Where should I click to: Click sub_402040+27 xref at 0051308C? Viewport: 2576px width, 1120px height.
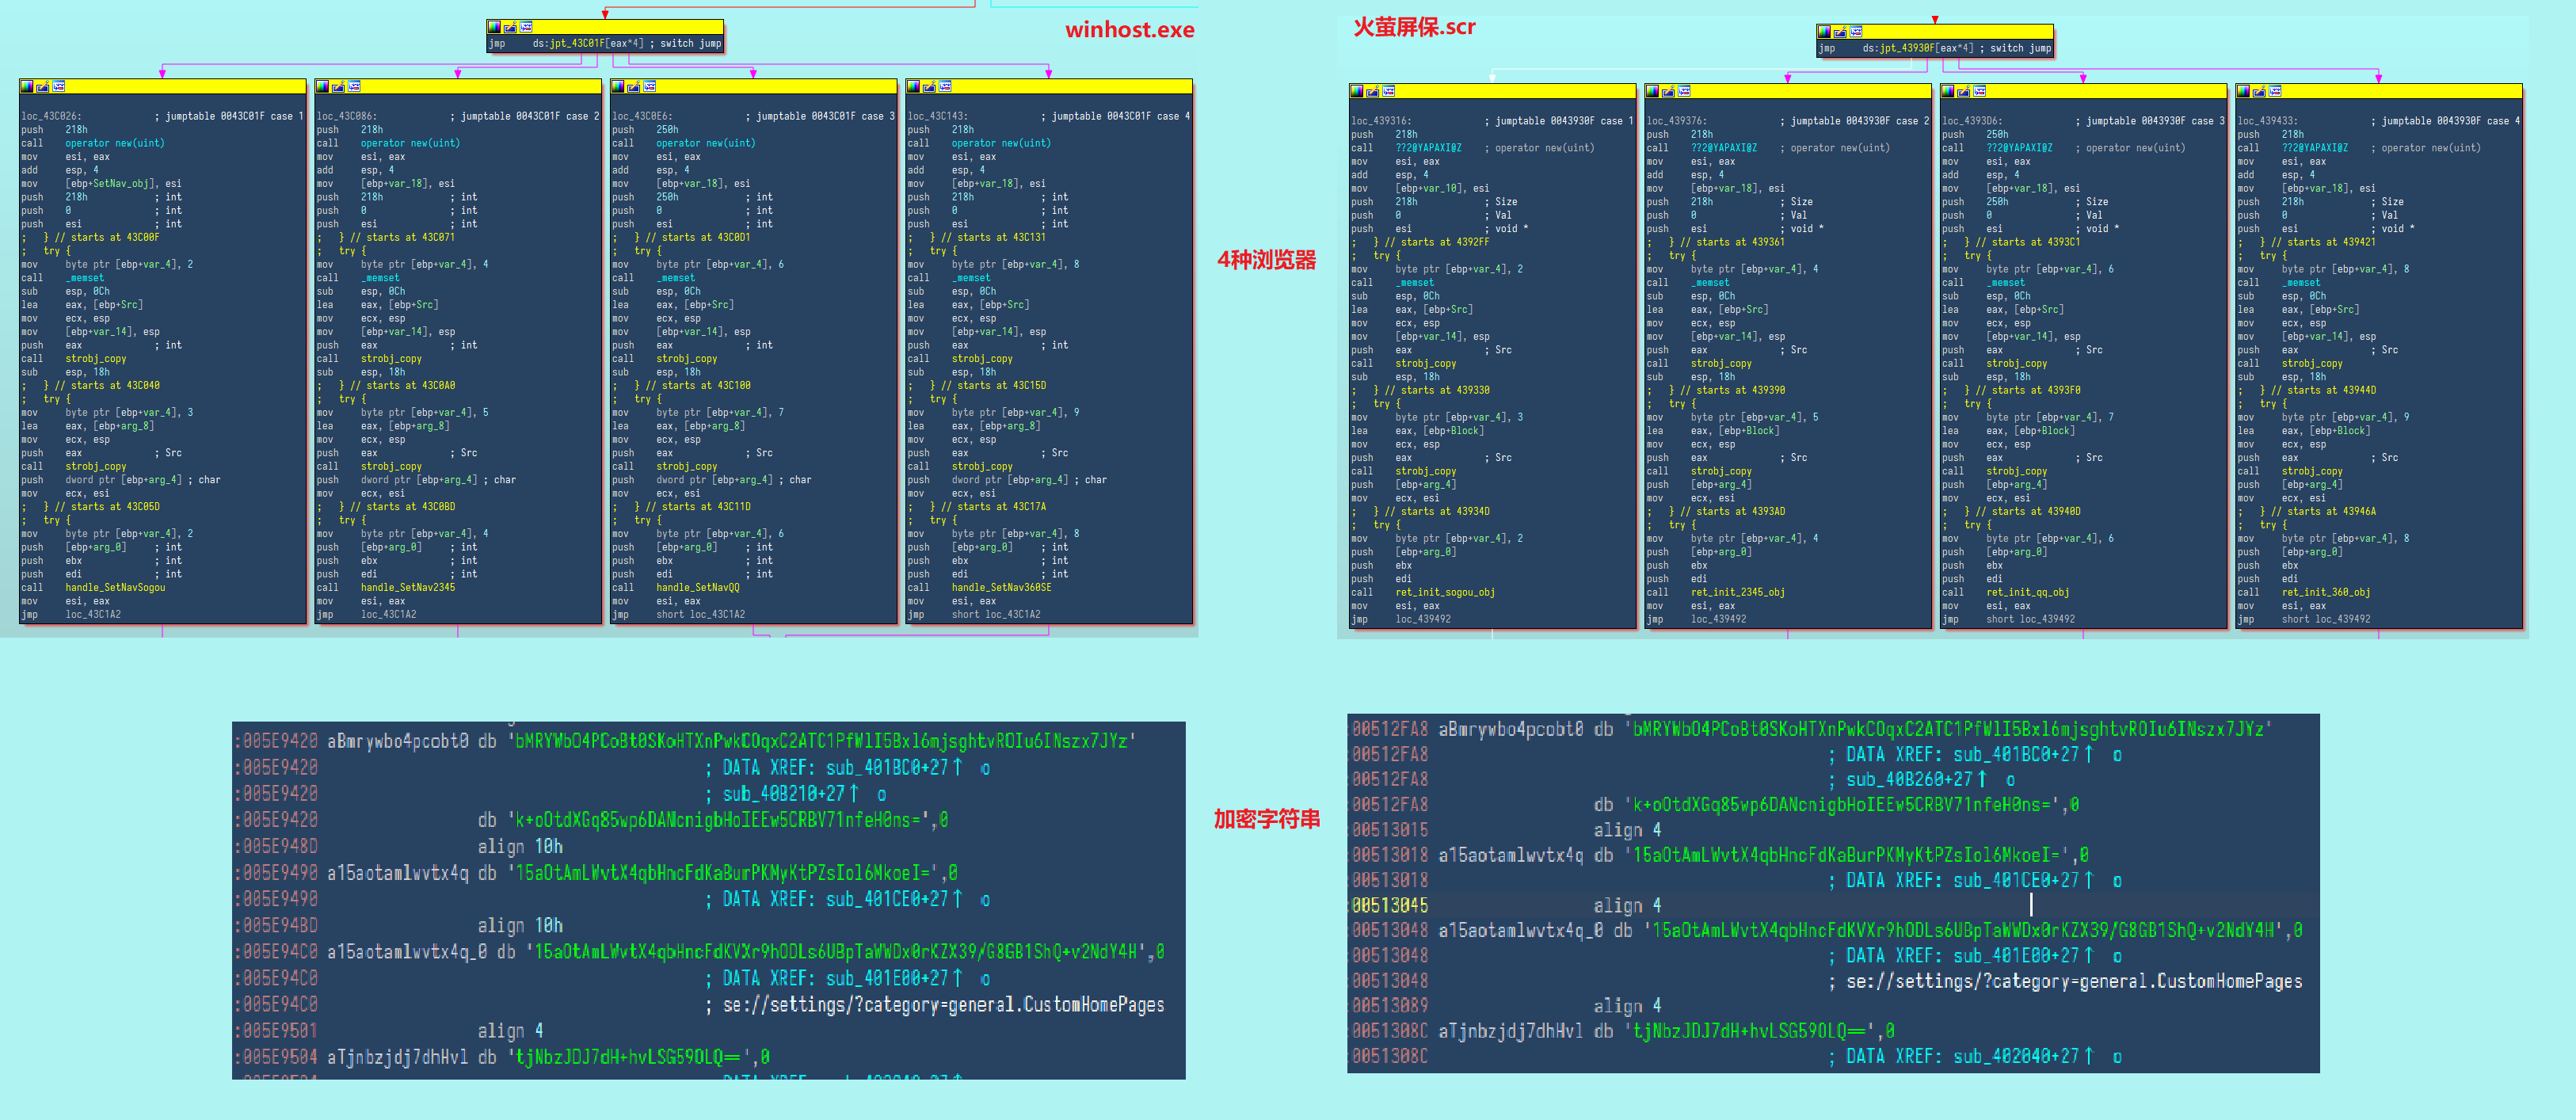[x=2015, y=1057]
